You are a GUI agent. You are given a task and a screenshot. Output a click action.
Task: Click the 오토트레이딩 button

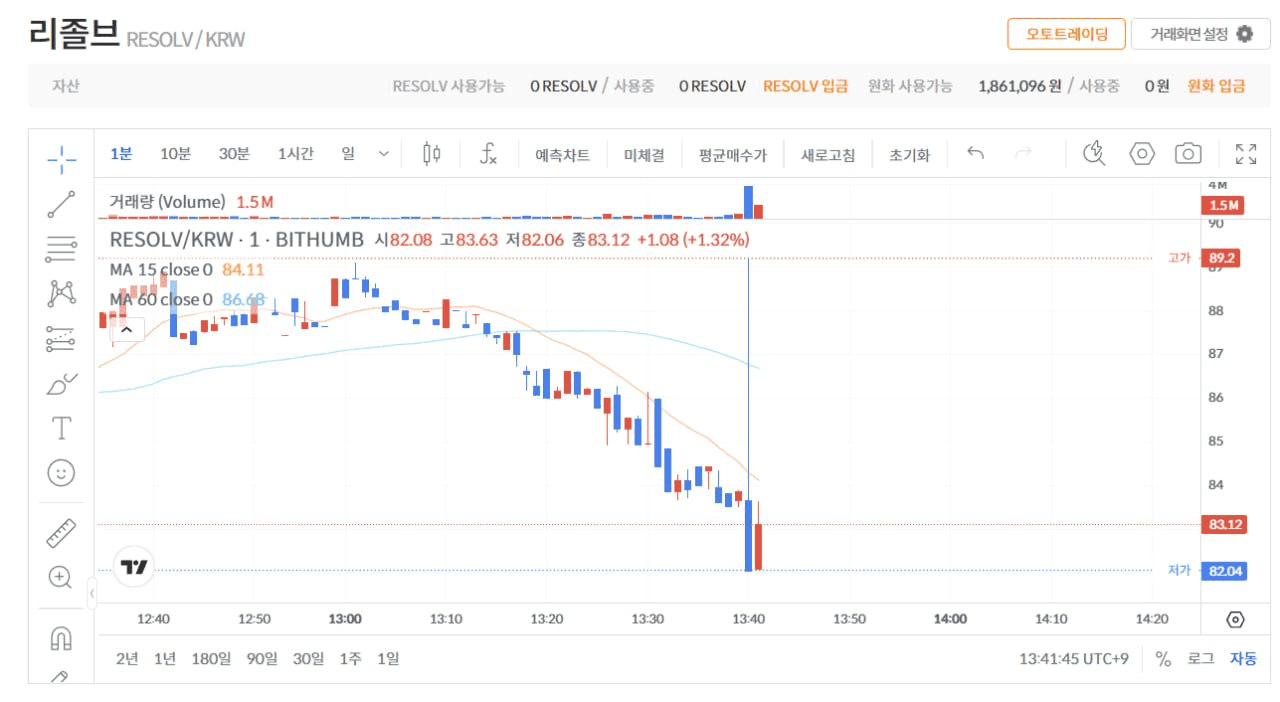point(1066,34)
